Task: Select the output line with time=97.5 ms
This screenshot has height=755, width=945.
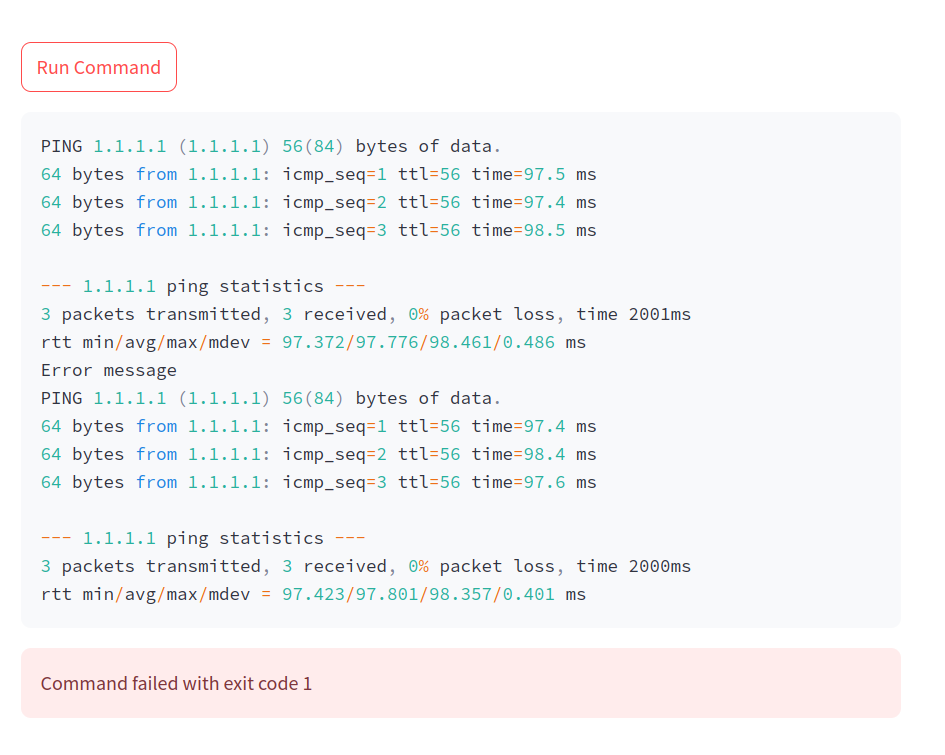Action: (318, 174)
